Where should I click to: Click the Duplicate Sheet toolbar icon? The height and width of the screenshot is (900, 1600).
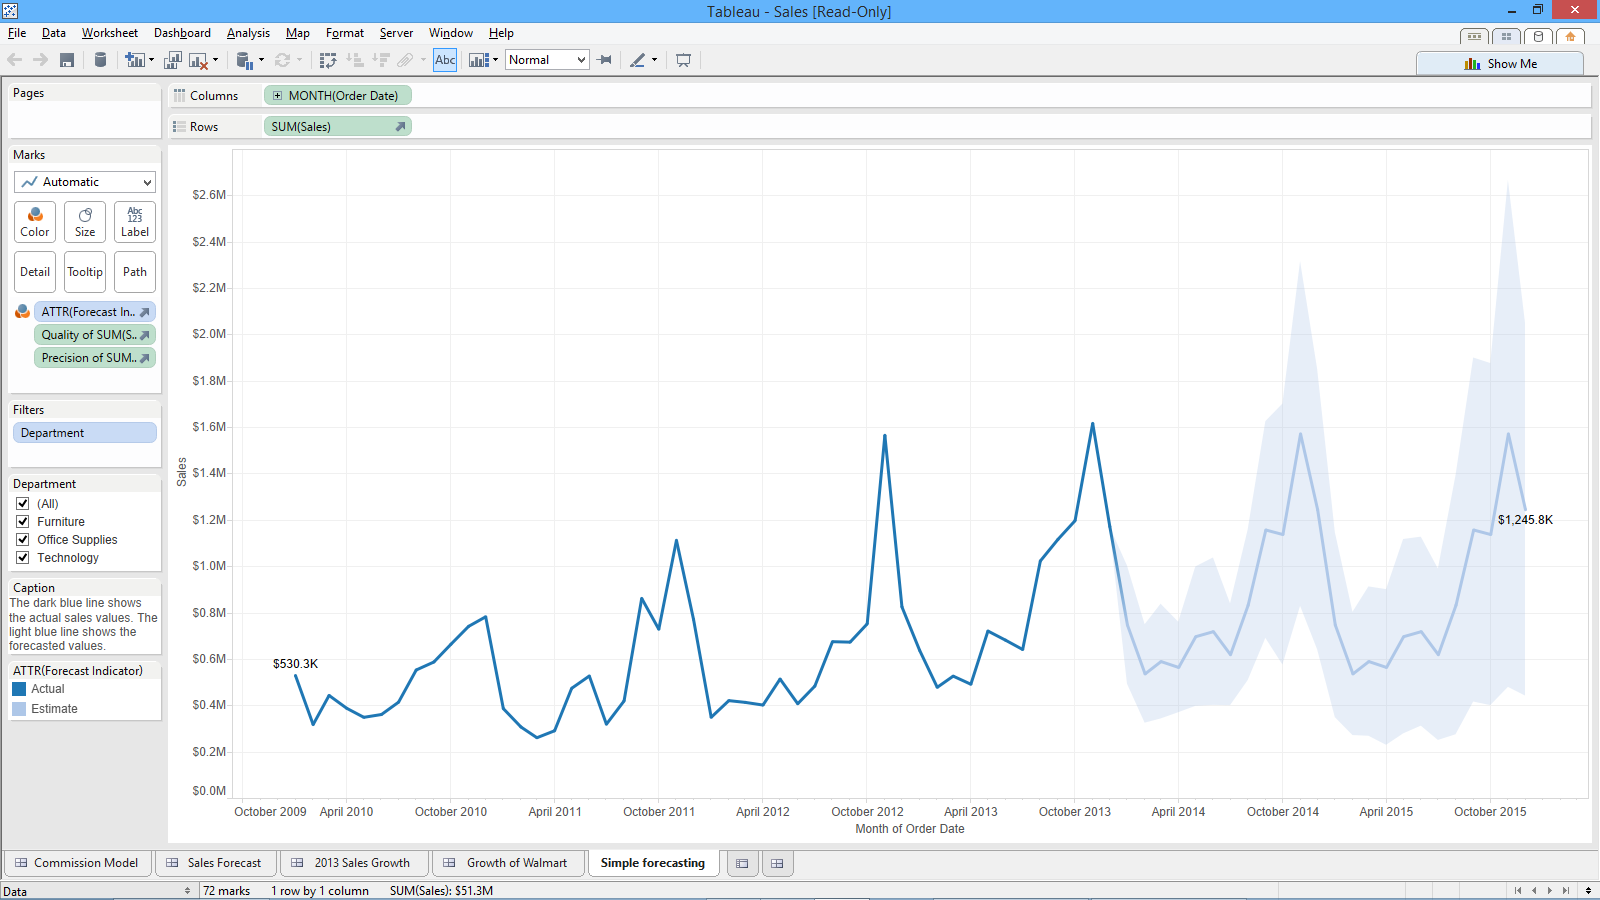tap(173, 60)
